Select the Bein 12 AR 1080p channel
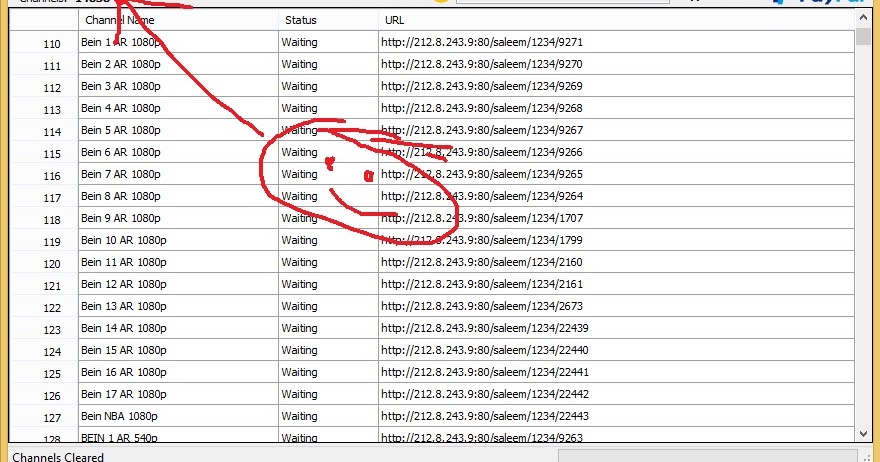The image size is (880, 462). pyautogui.click(x=123, y=284)
